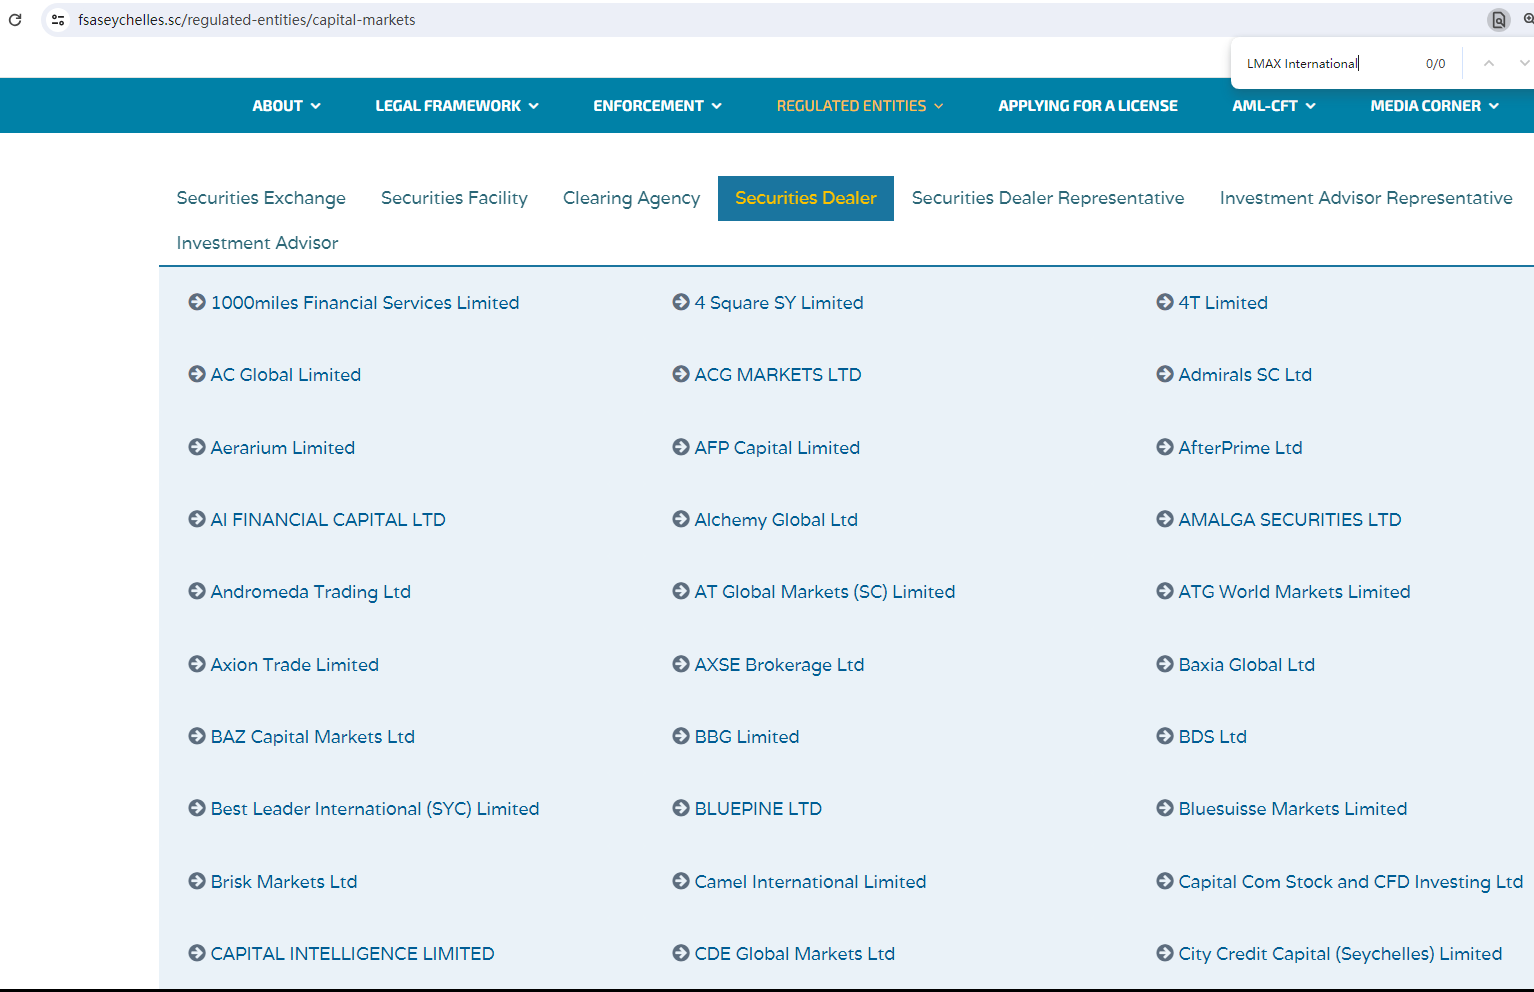Open the APPLYING FOR A LICENSE page
Screen dimensions: 1534x992
(1087, 106)
